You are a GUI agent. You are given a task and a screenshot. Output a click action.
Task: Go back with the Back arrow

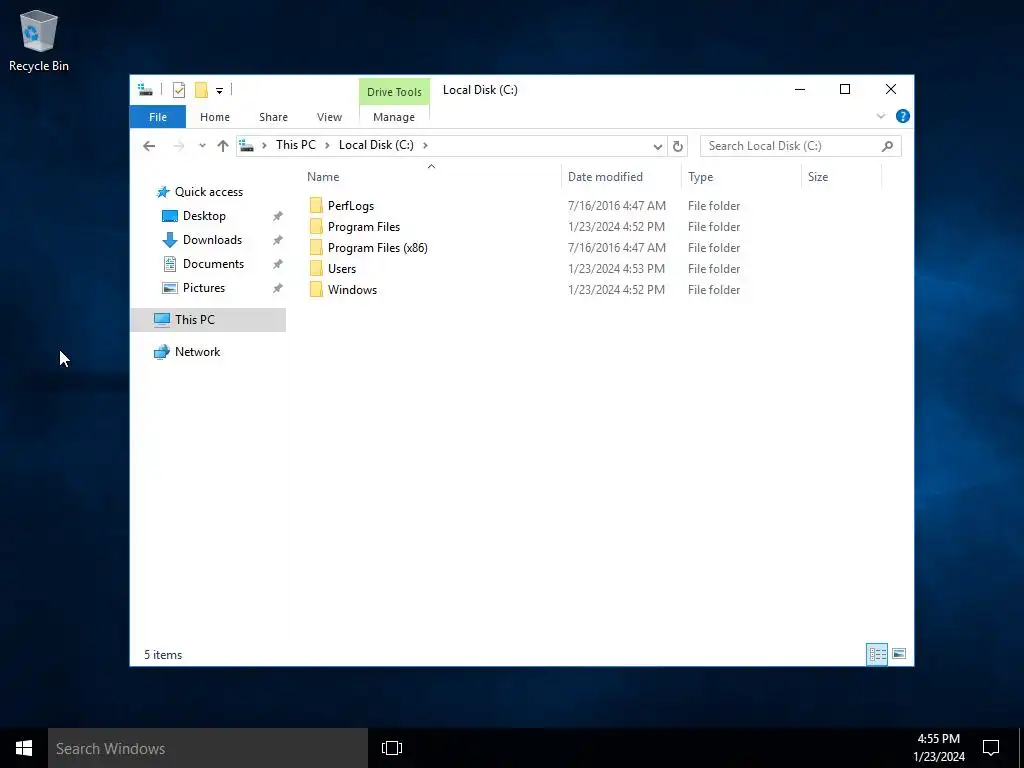[149, 146]
